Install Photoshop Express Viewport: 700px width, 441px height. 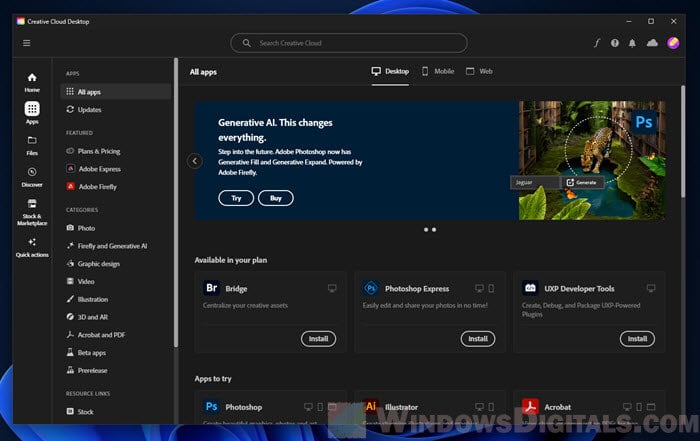tap(478, 339)
